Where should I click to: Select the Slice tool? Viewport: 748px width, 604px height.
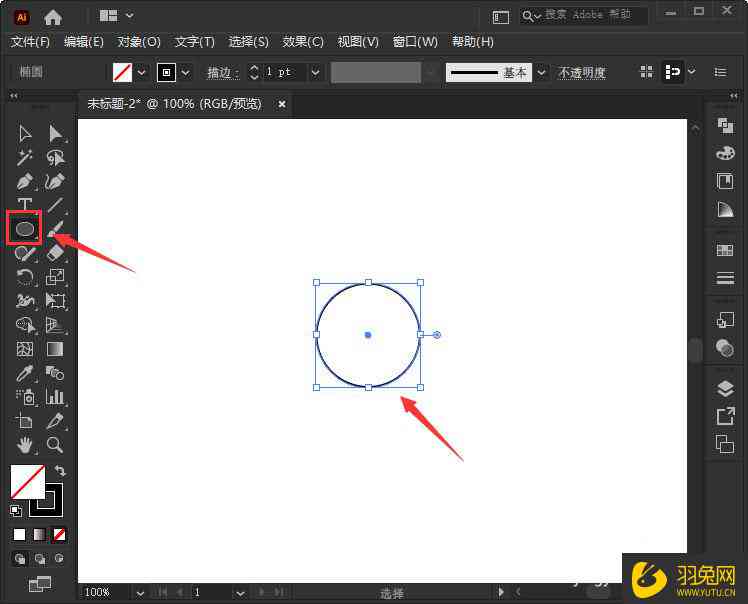coord(55,421)
